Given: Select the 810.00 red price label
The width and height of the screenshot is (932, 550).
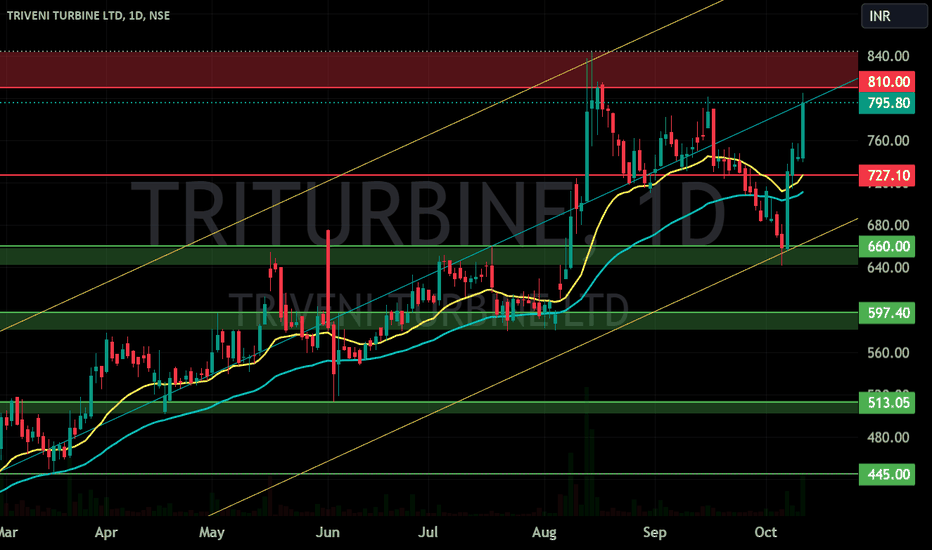Looking at the screenshot, I should point(887,81).
